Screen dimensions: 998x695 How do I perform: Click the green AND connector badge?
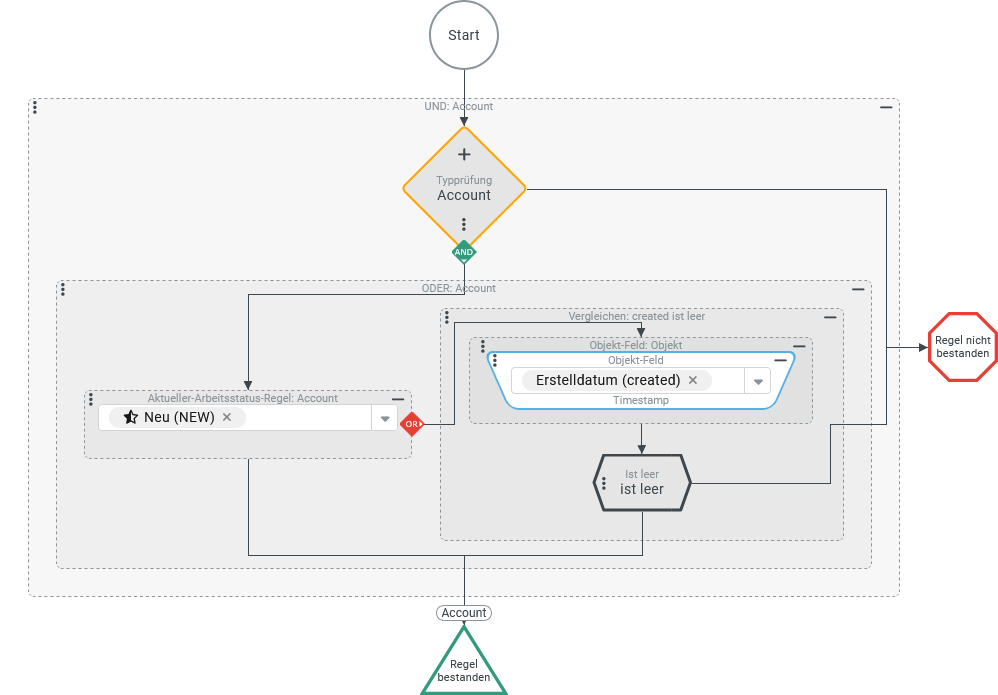pos(464,252)
